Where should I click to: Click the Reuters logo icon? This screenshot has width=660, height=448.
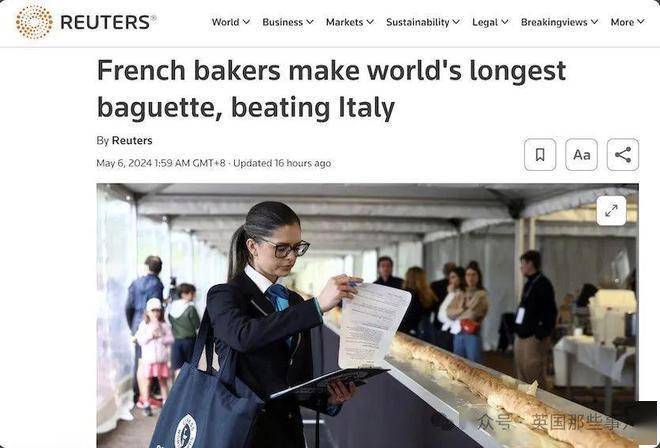click(x=34, y=22)
